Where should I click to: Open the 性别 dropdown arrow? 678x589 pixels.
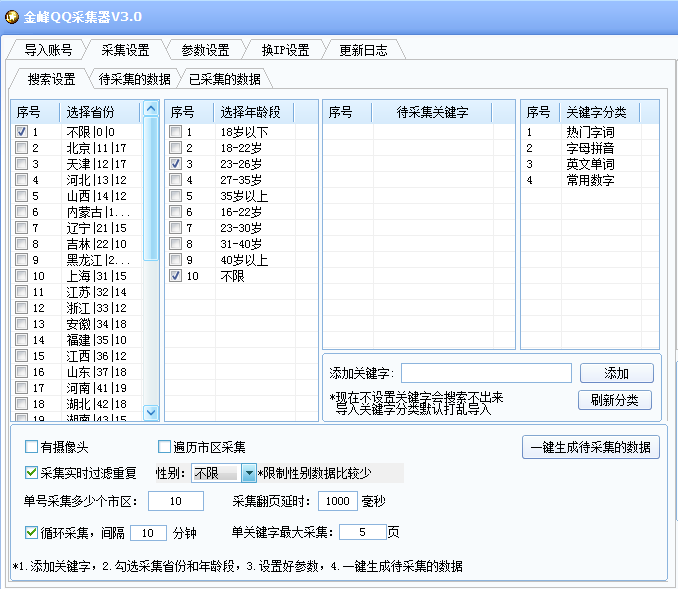[249, 473]
